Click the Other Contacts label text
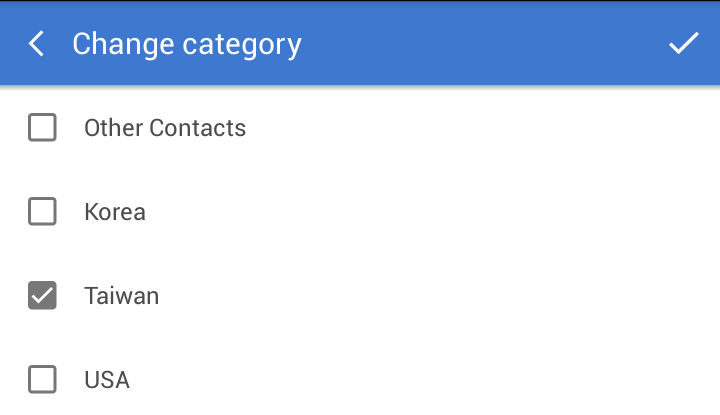Screen dimensions: 720x415 165,128
